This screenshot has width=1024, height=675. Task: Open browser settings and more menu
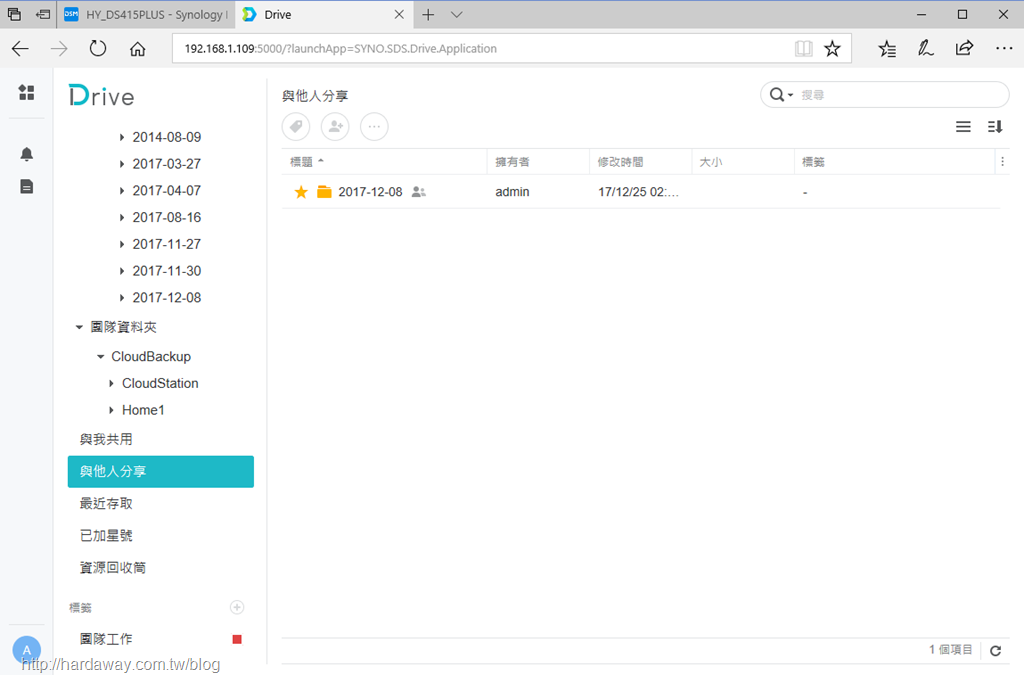coord(1004,48)
